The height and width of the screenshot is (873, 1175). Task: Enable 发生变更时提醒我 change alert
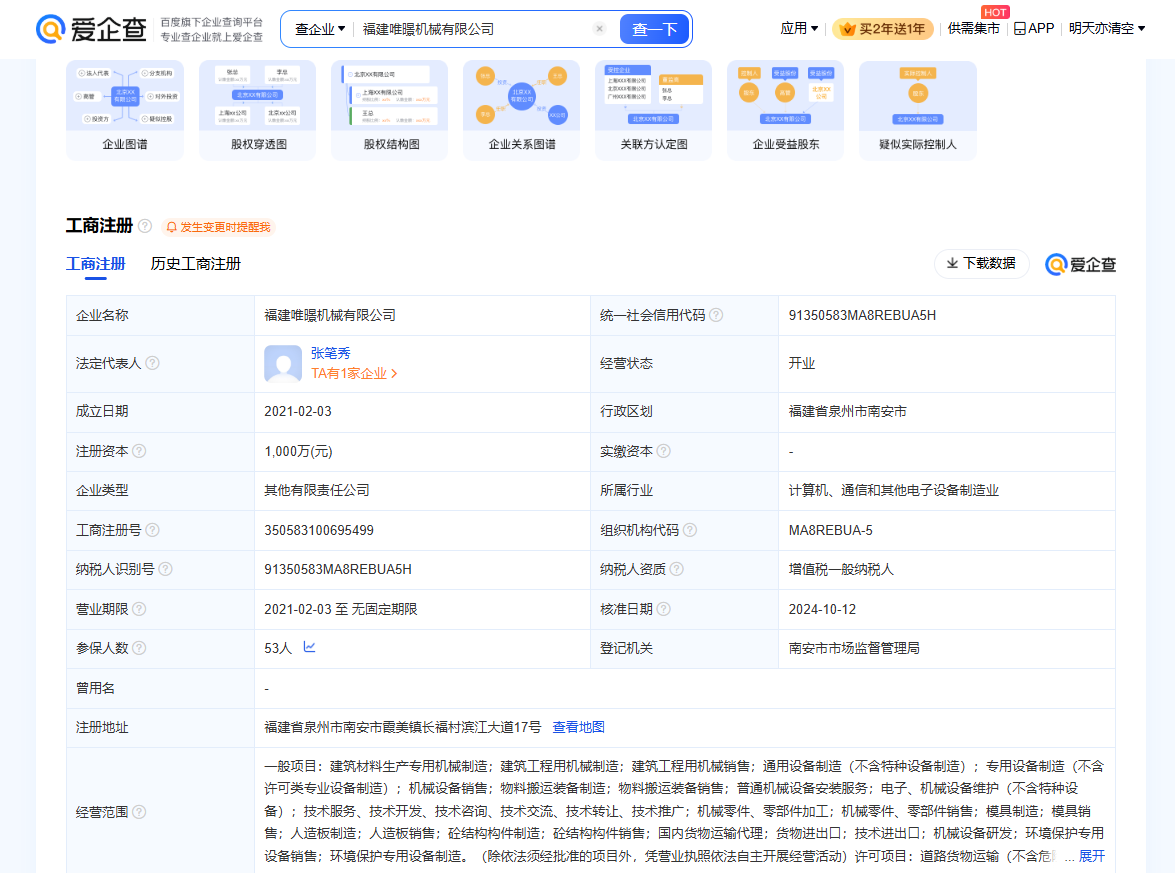pos(217,227)
